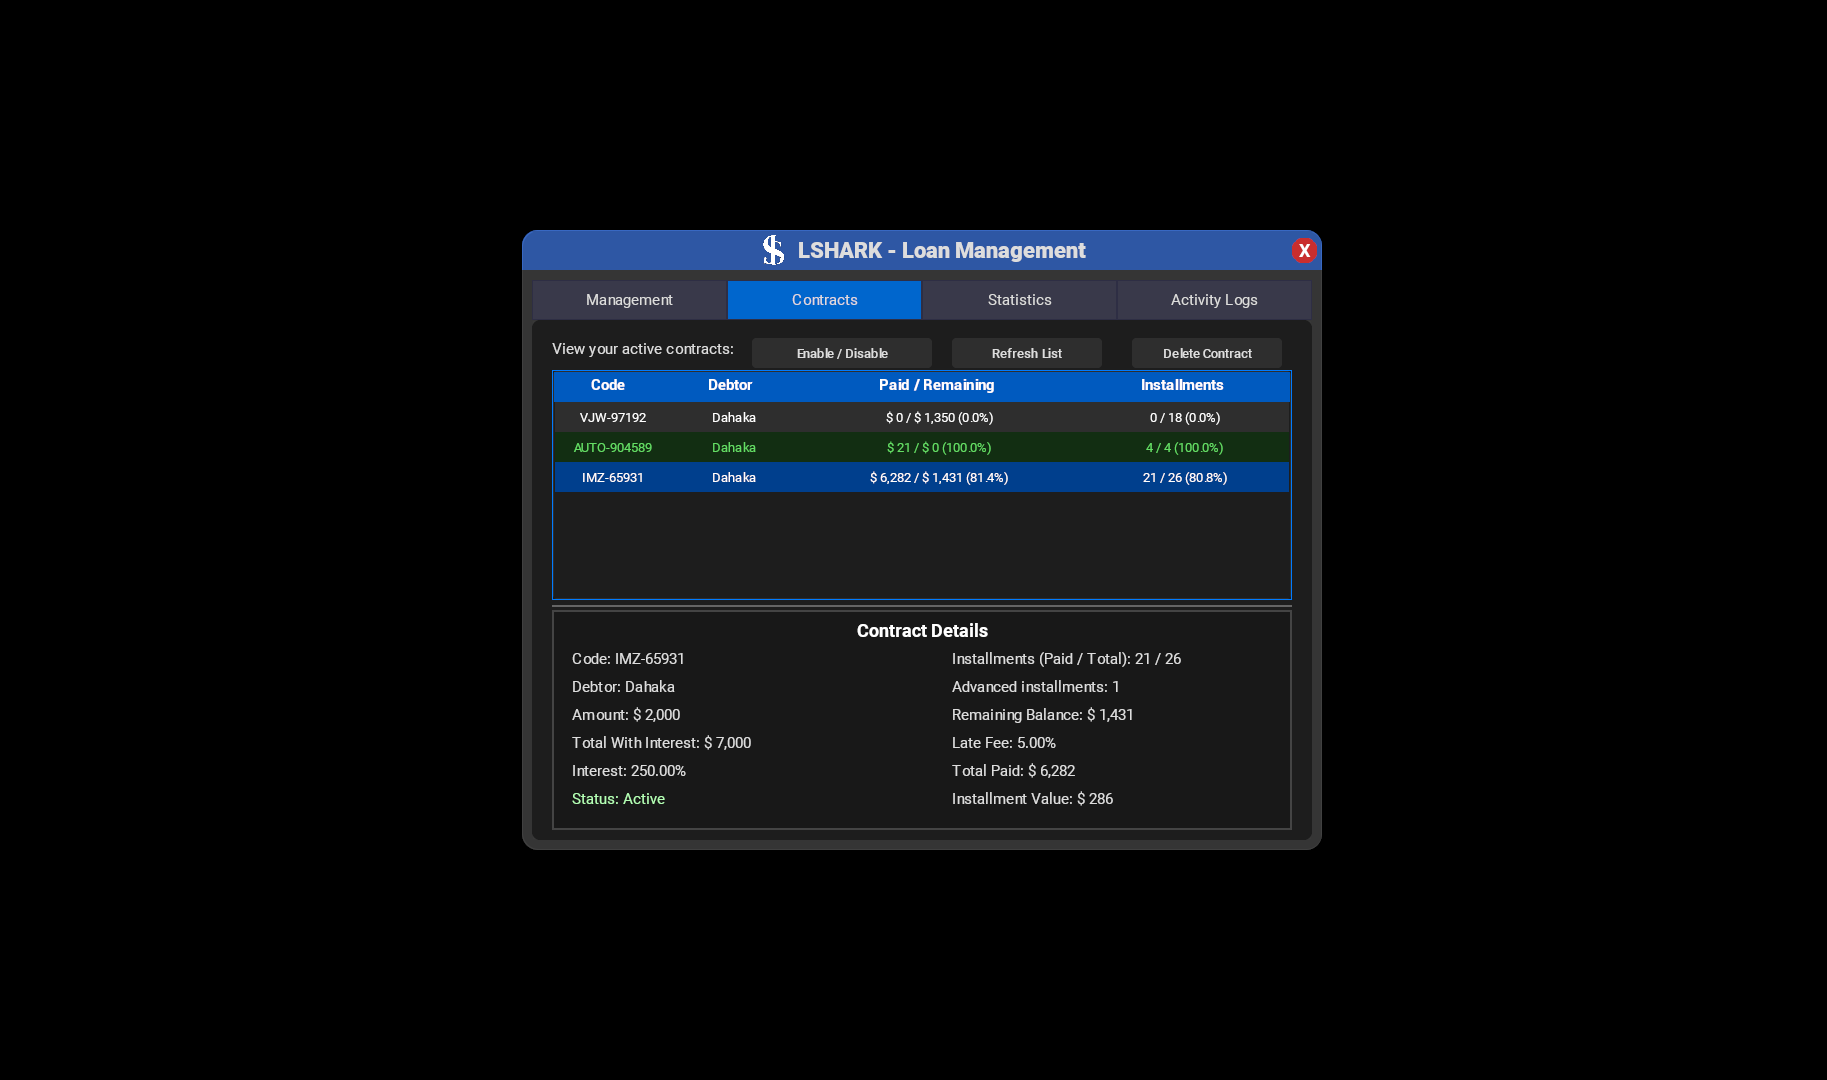Click the 0 / 18 (0.0%) installments cell
Viewport: 1827px width, 1080px height.
pos(1185,418)
